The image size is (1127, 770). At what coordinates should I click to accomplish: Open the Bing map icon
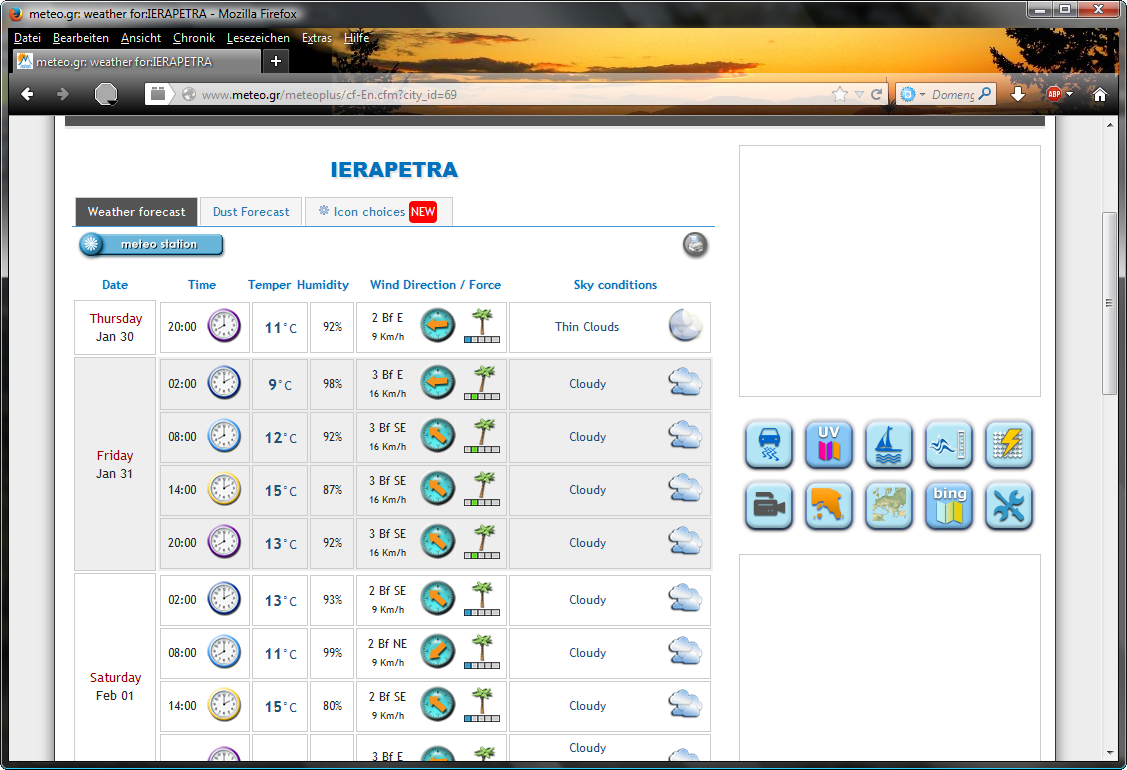pyautogui.click(x=949, y=505)
